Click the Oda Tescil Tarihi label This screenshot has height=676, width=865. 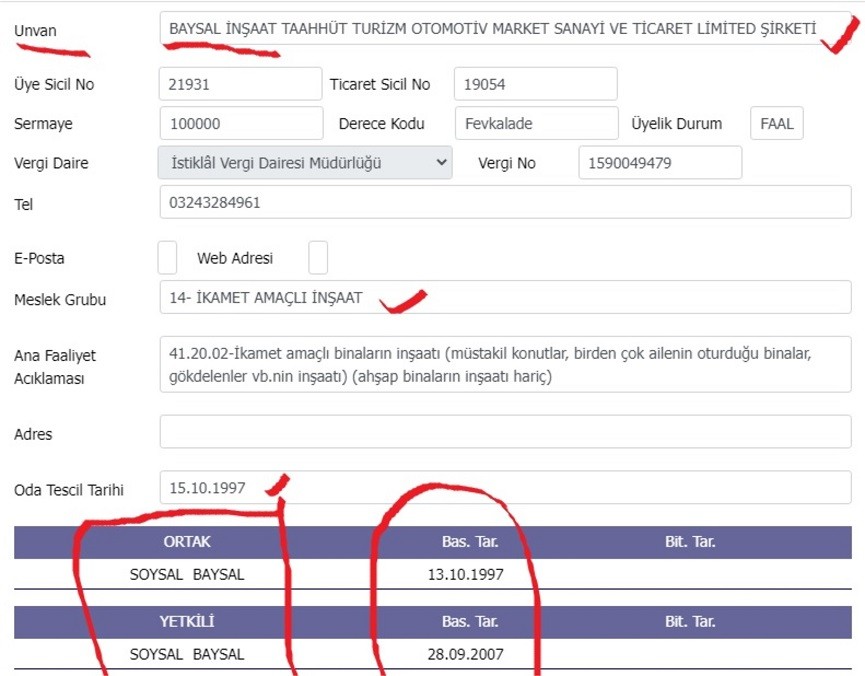coord(69,490)
